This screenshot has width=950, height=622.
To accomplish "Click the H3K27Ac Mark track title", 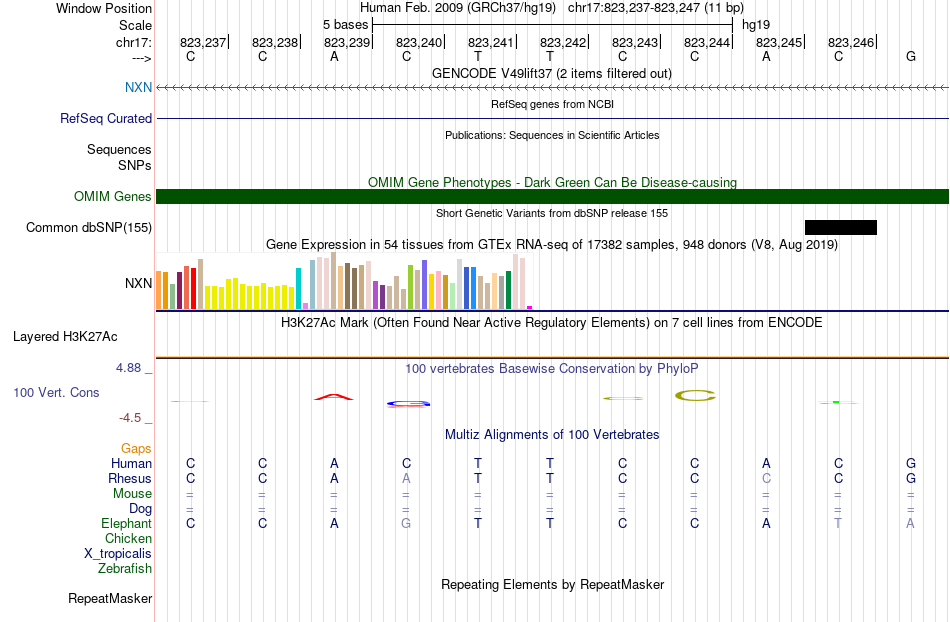I will tap(552, 322).
